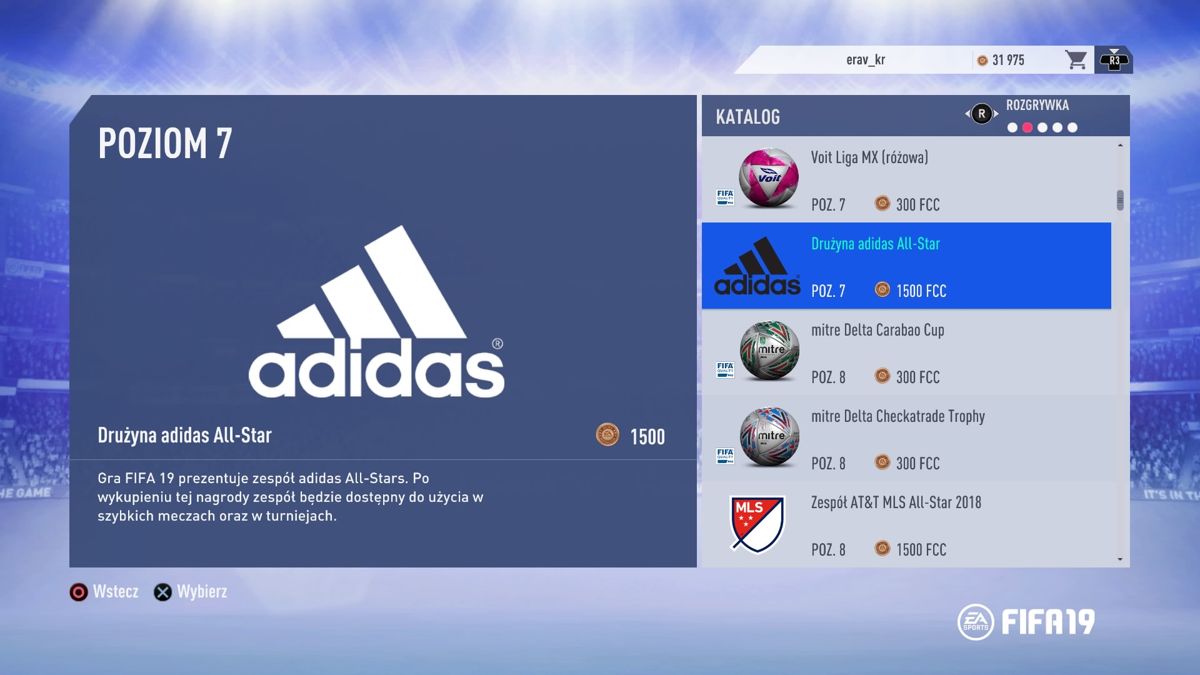Viewport: 1200px width, 675px height.
Task: Select the last category page dot
Action: pos(1072,128)
